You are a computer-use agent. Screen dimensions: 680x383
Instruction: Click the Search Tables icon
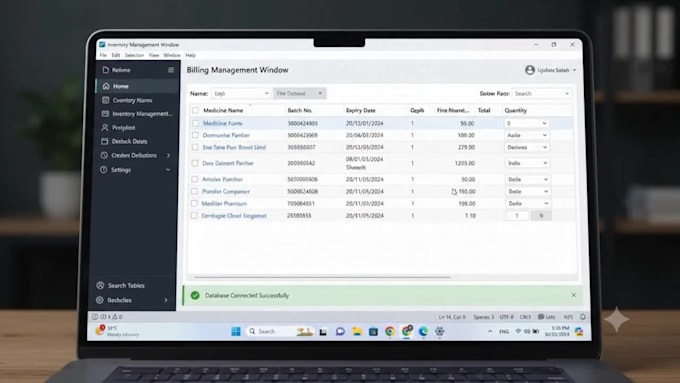click(x=100, y=285)
